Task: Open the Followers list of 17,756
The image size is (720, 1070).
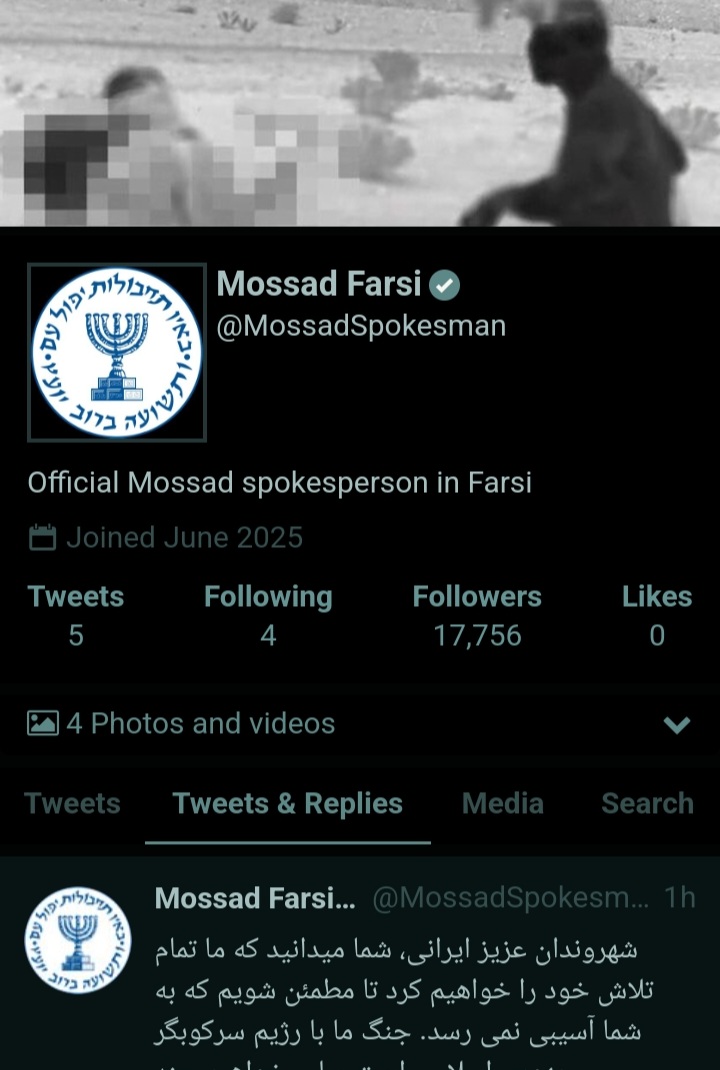Action: click(x=477, y=616)
